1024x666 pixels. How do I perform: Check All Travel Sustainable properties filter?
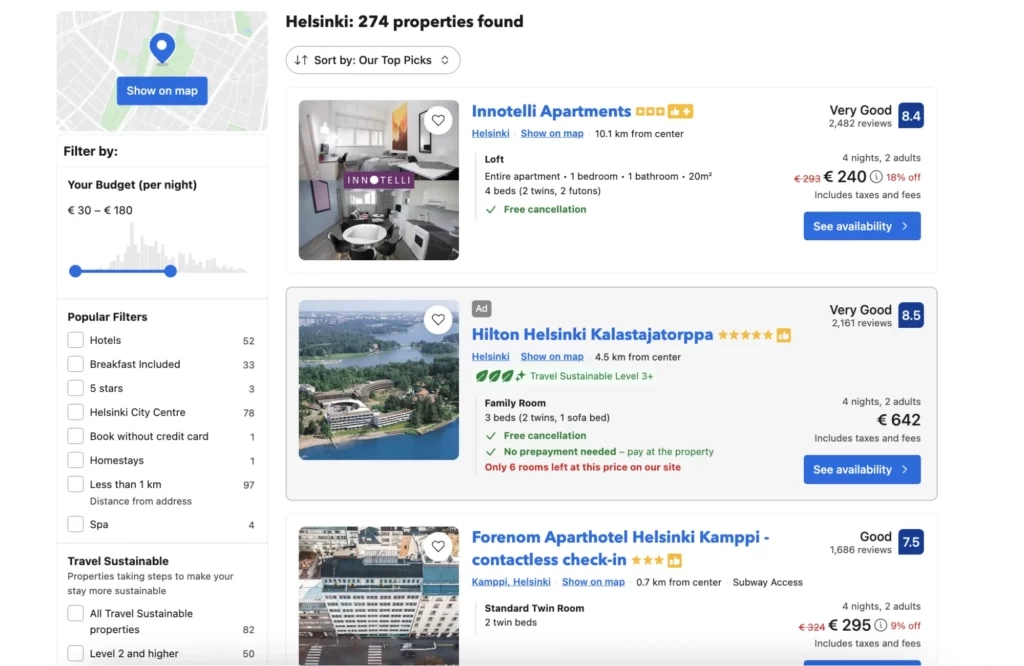coord(76,614)
